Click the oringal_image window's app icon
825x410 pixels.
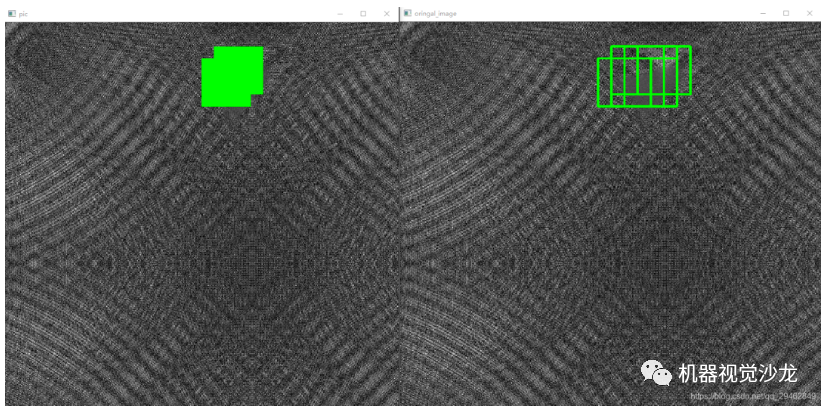(x=407, y=14)
